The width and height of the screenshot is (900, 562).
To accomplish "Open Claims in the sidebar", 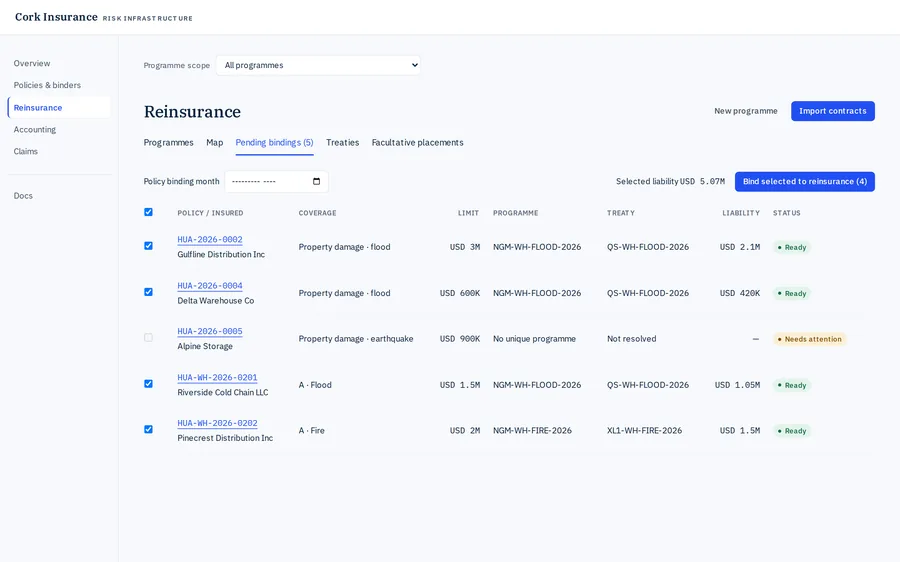I will pos(26,151).
